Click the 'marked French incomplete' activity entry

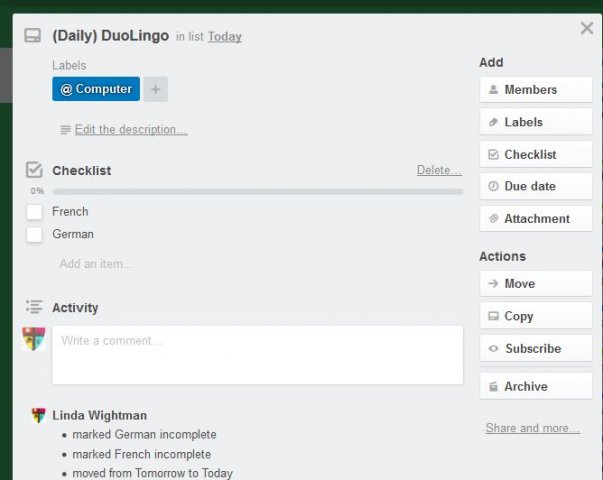click(x=142, y=454)
